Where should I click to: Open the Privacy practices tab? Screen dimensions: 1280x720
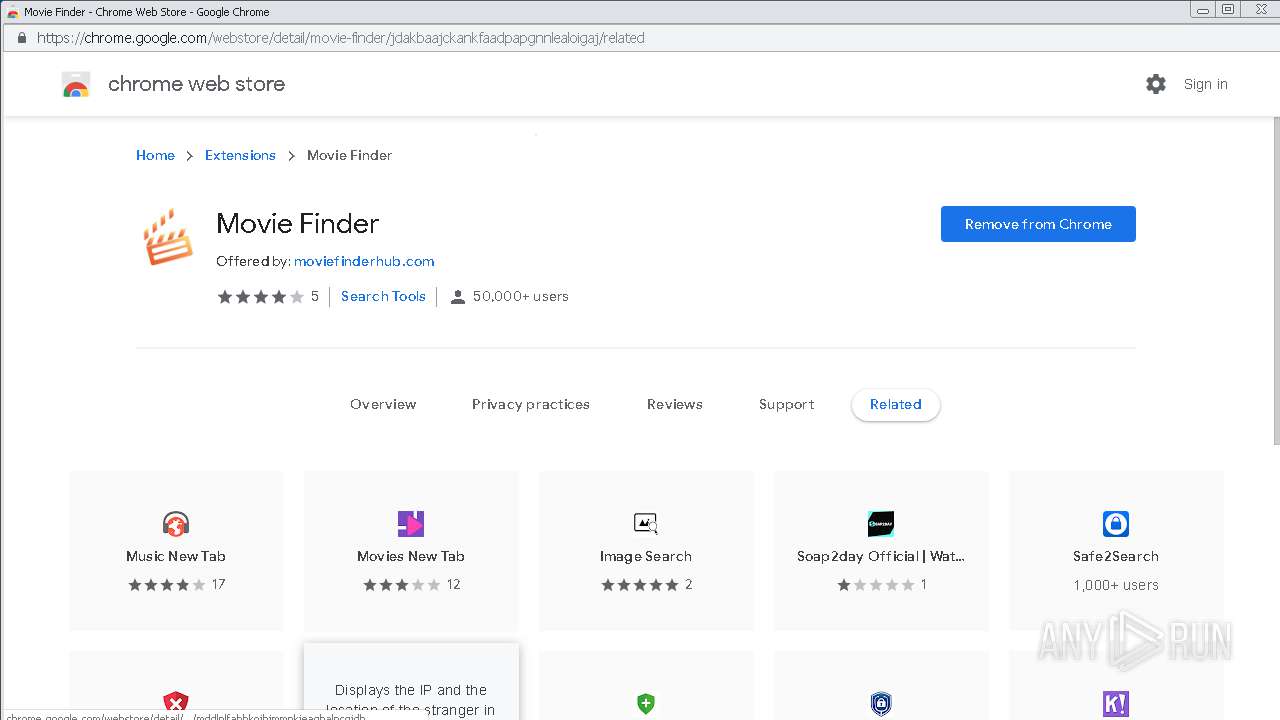click(x=531, y=405)
